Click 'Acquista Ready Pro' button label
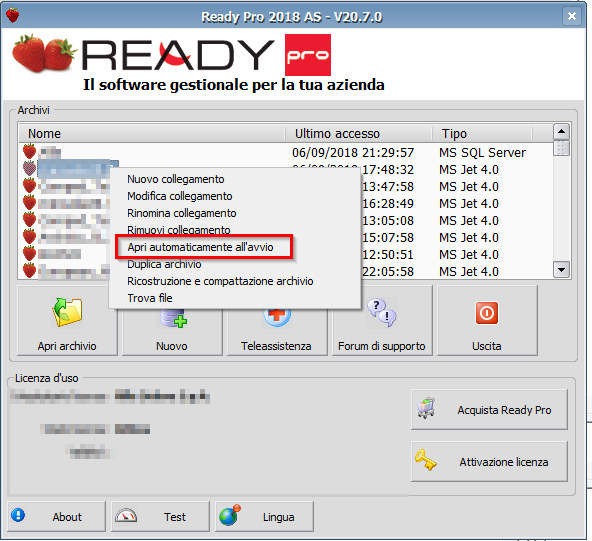592x541 pixels. click(x=504, y=410)
